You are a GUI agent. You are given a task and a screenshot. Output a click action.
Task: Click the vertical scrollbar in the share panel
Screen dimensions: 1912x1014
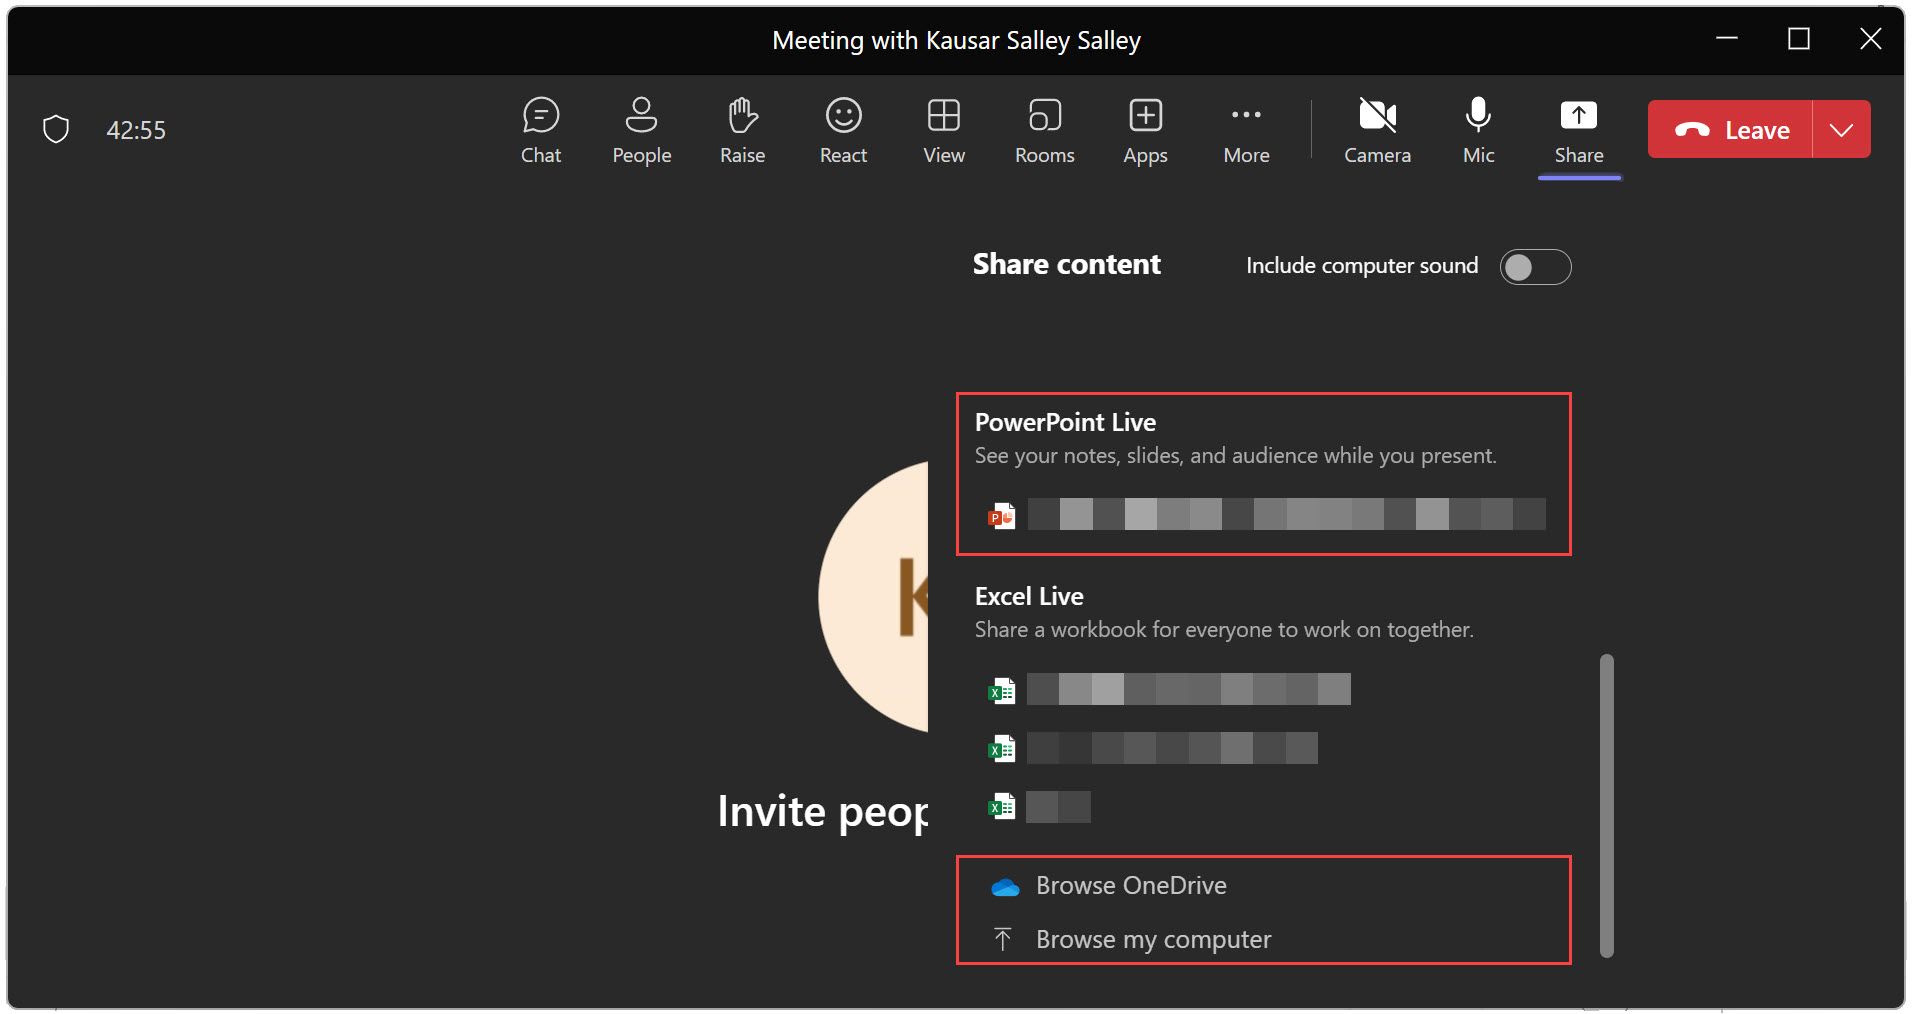[1607, 800]
